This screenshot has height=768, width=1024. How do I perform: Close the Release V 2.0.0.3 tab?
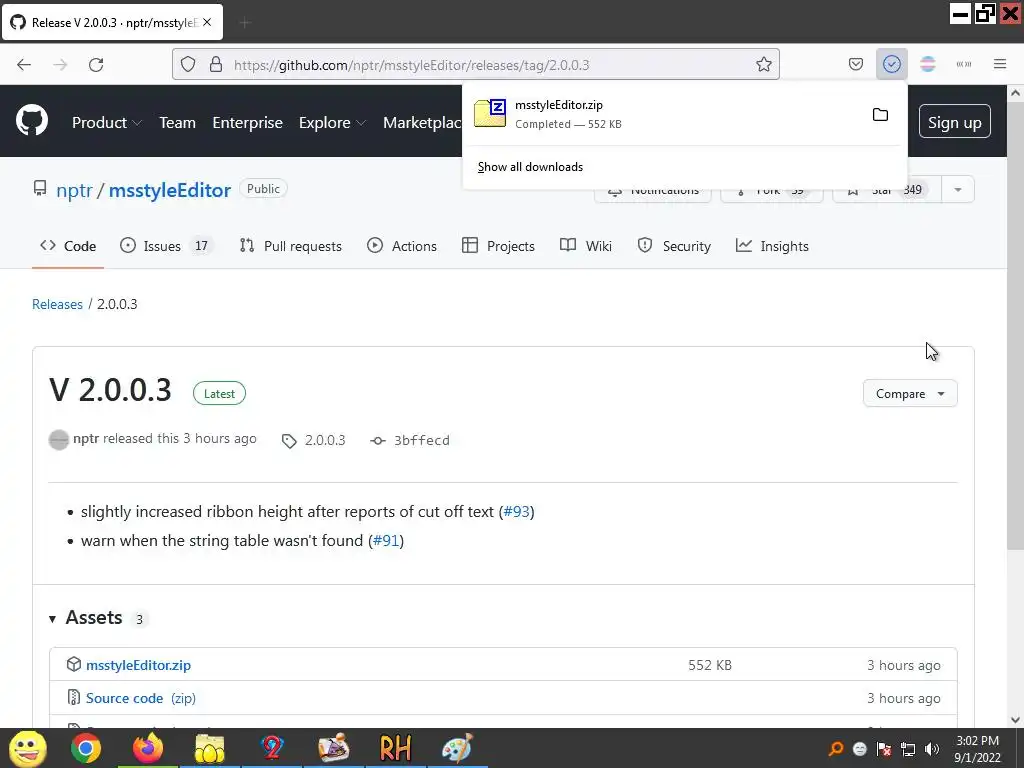(207, 22)
